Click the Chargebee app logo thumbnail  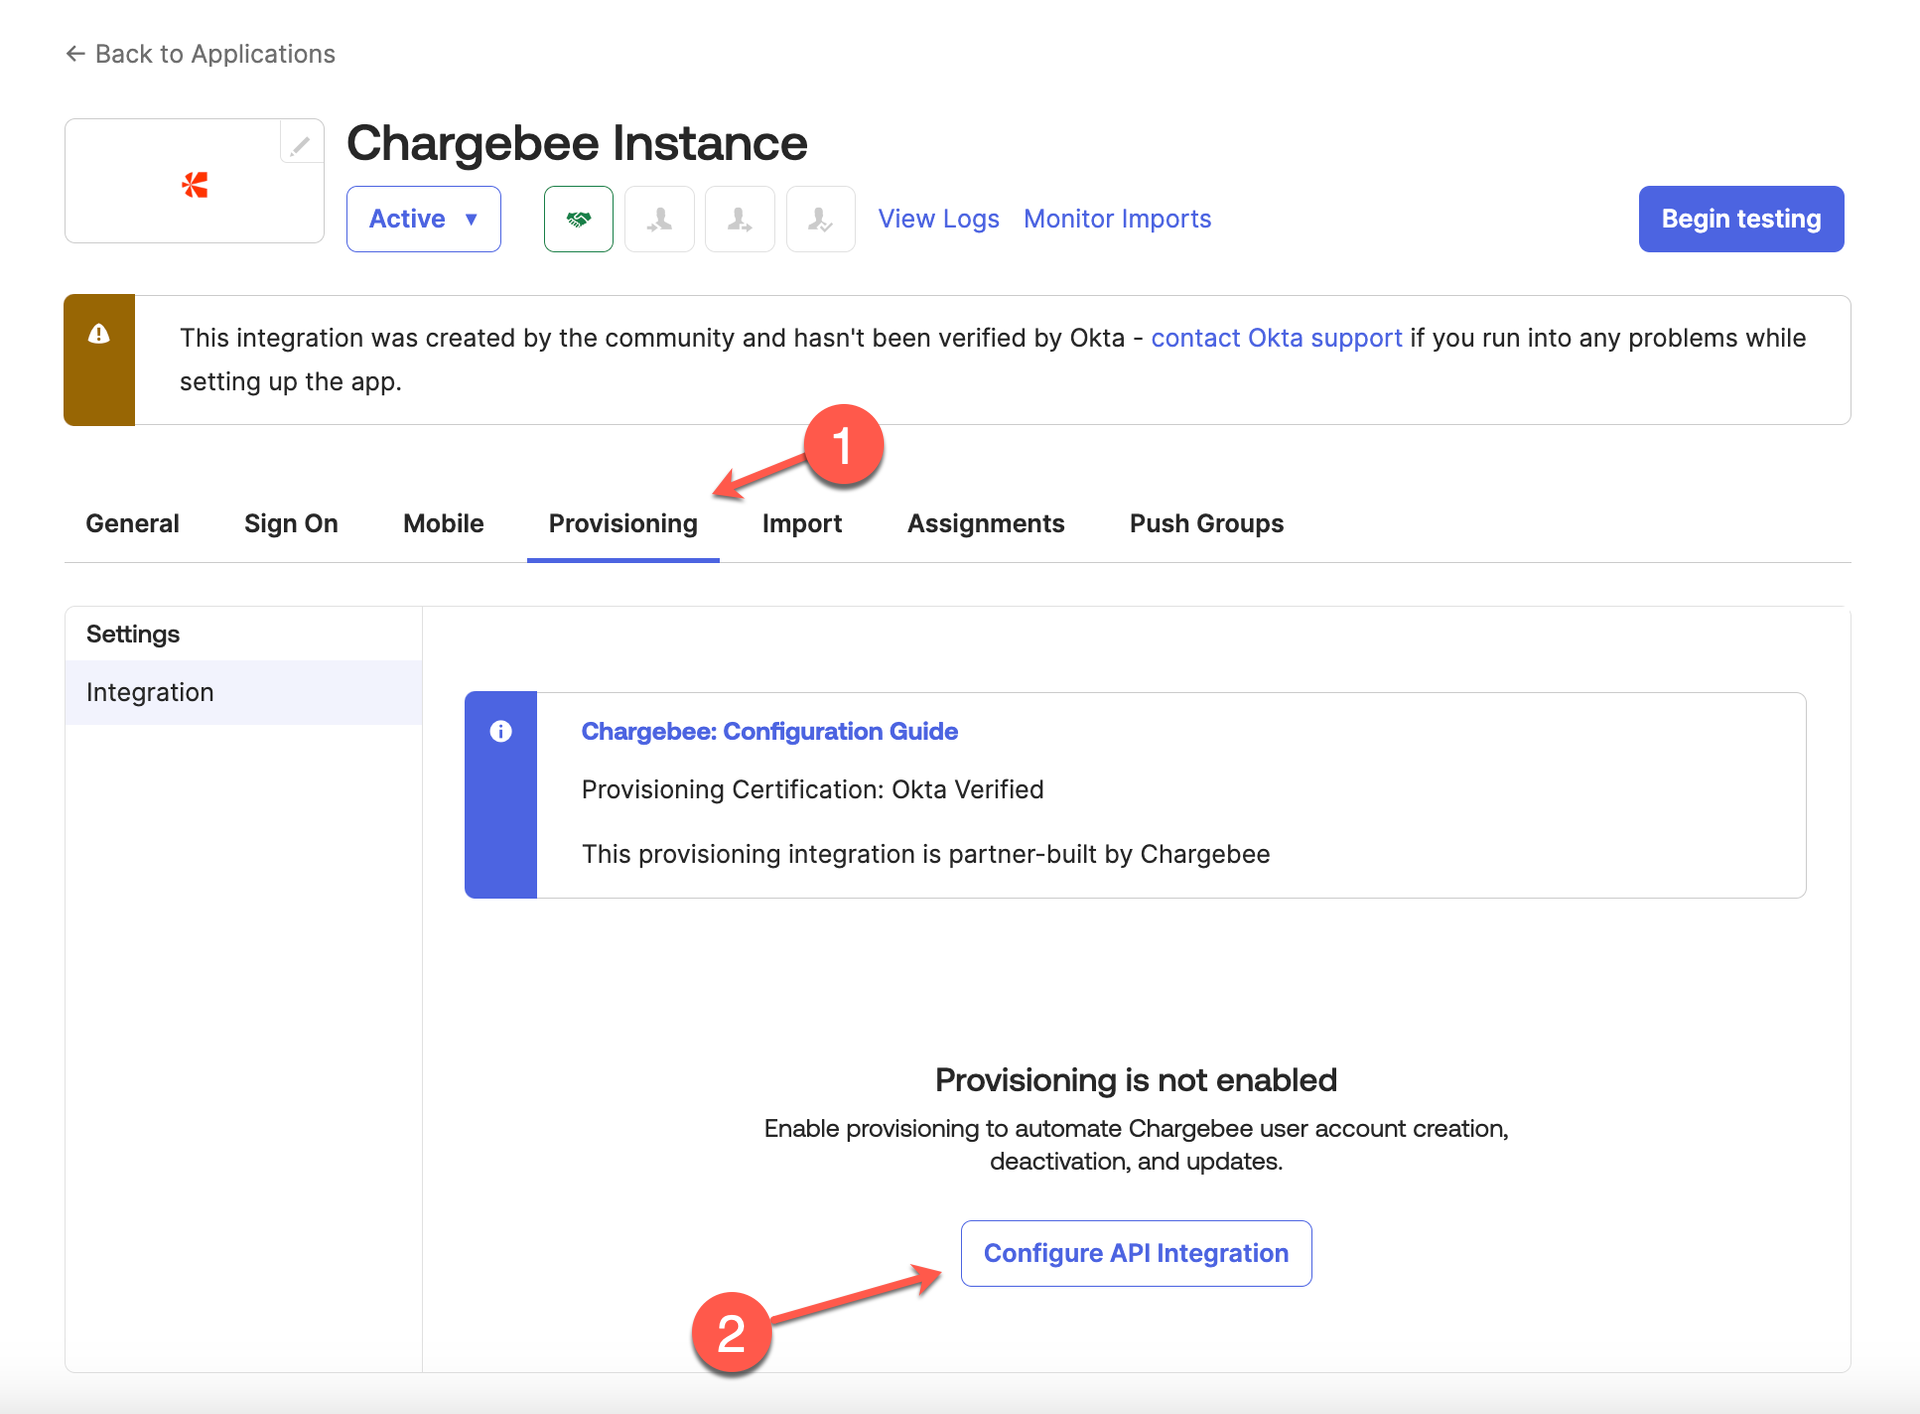[194, 184]
